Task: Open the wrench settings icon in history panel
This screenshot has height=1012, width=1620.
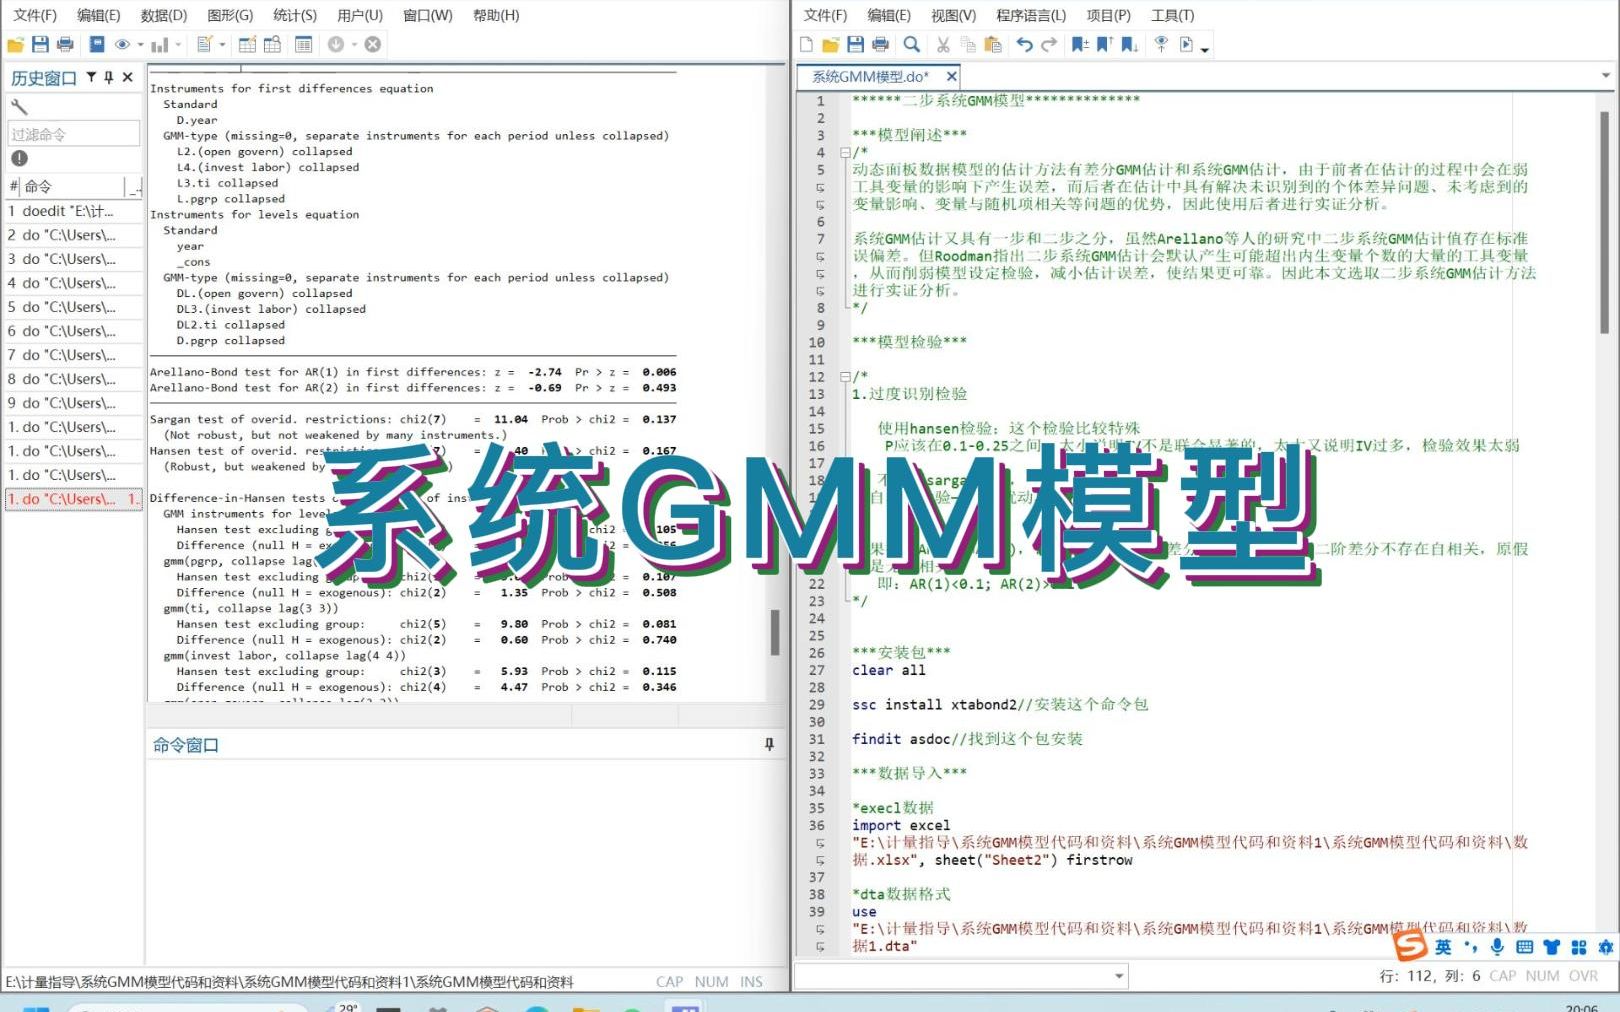Action: pos(19,106)
